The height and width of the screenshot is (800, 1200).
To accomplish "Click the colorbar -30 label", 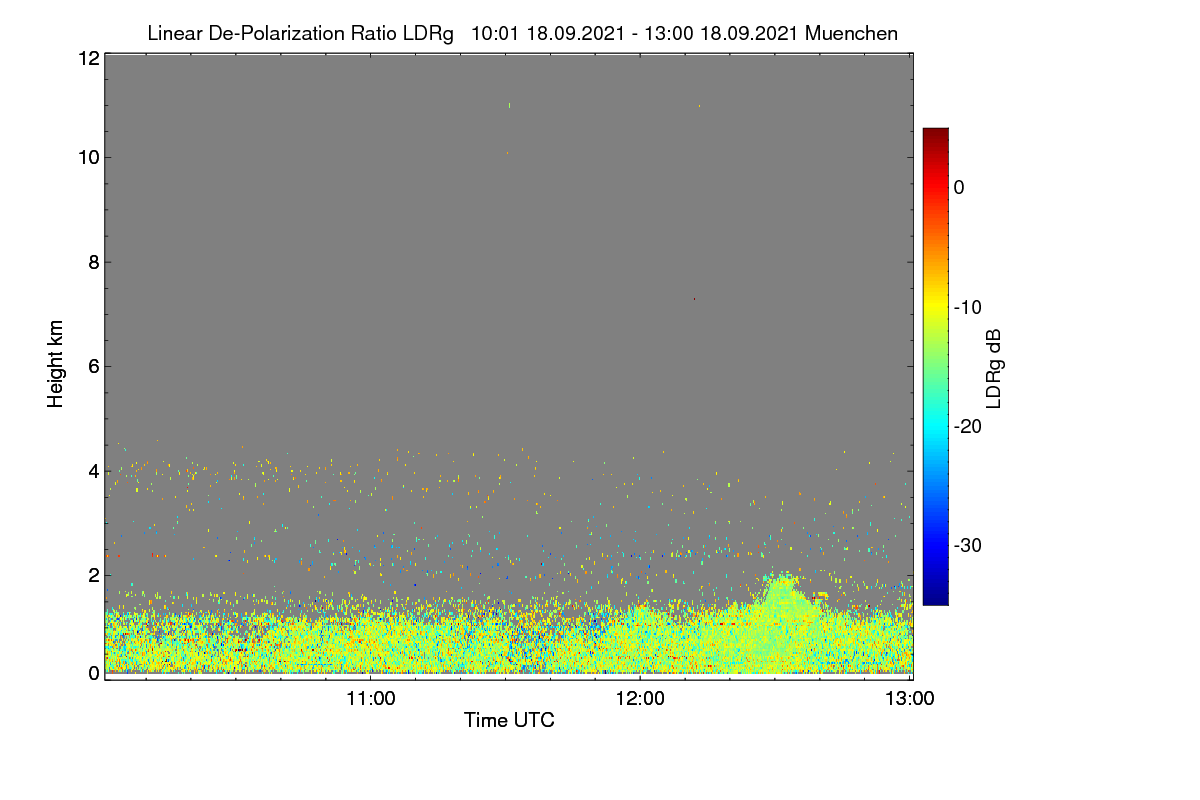I will (967, 545).
